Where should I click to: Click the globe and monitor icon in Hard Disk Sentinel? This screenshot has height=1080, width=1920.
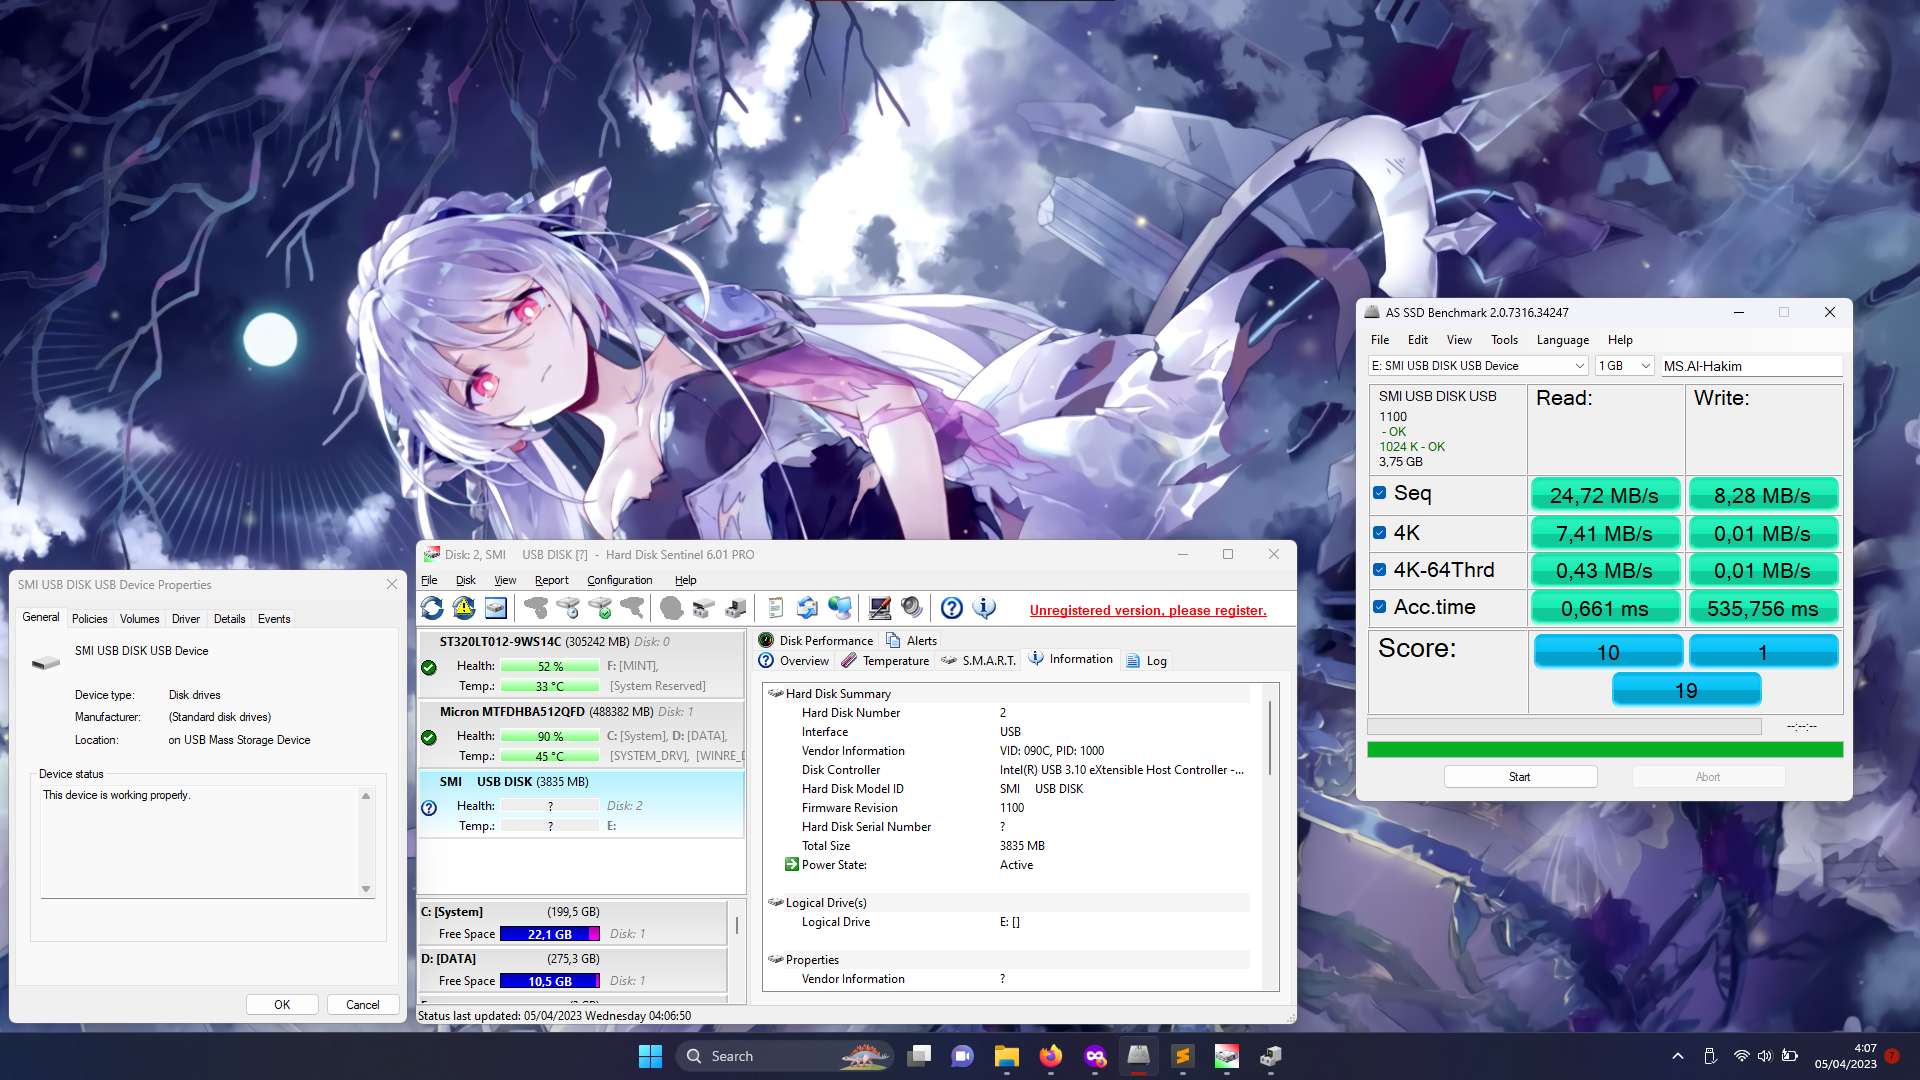tap(840, 608)
